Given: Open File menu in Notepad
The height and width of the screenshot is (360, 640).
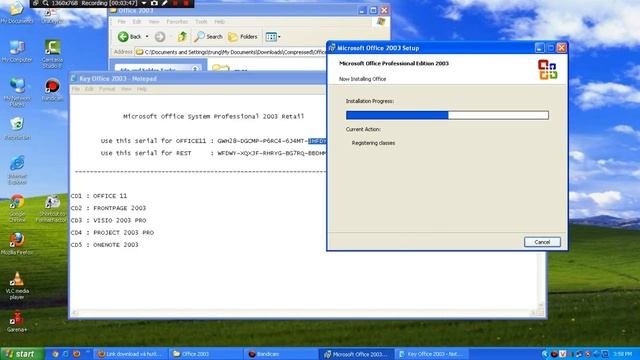Looking at the screenshot, I should point(76,89).
